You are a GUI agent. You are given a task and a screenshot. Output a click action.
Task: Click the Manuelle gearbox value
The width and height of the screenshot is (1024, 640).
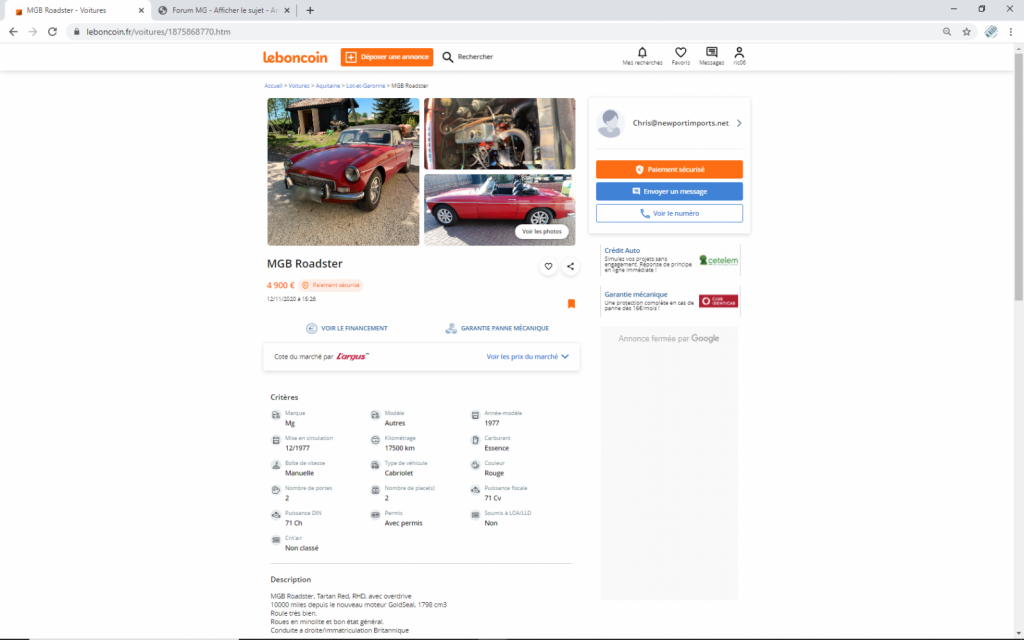click(299, 473)
